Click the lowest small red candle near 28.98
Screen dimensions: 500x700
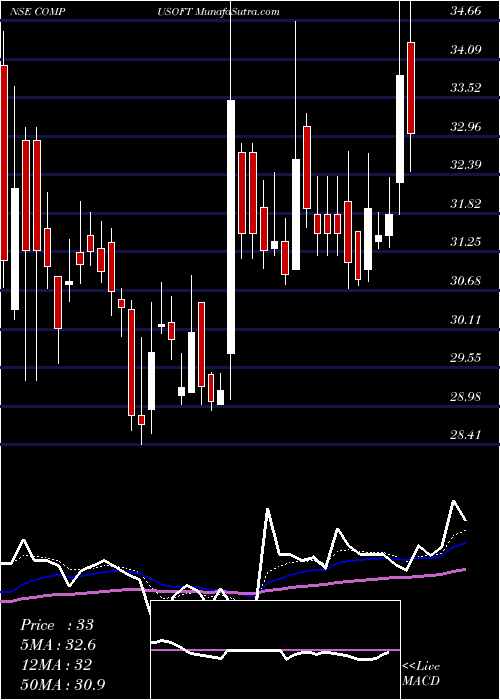click(142, 420)
